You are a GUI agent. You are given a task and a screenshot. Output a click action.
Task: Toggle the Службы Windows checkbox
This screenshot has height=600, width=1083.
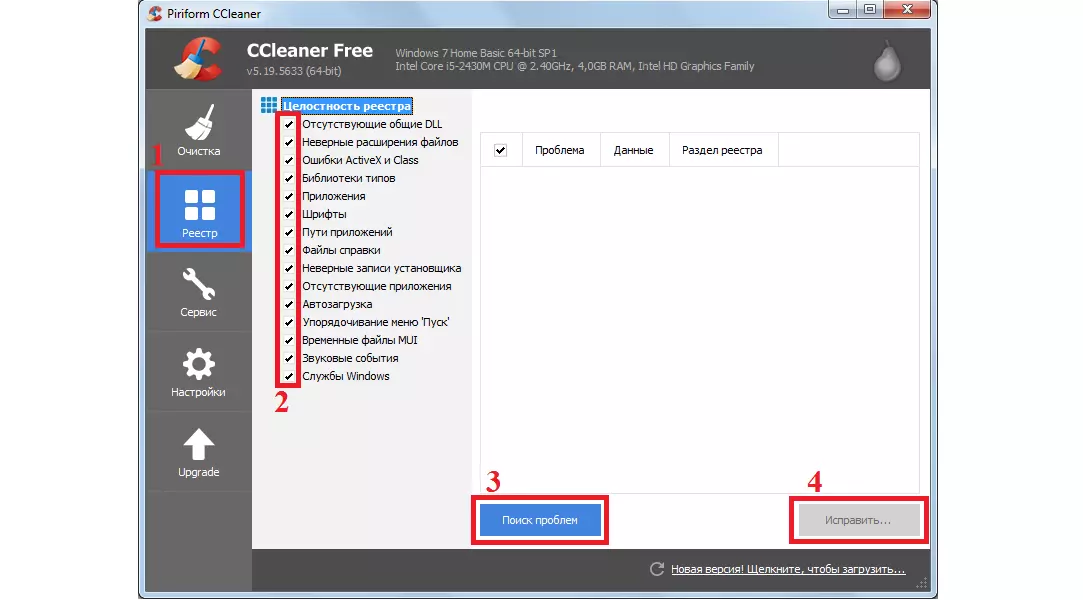289,376
